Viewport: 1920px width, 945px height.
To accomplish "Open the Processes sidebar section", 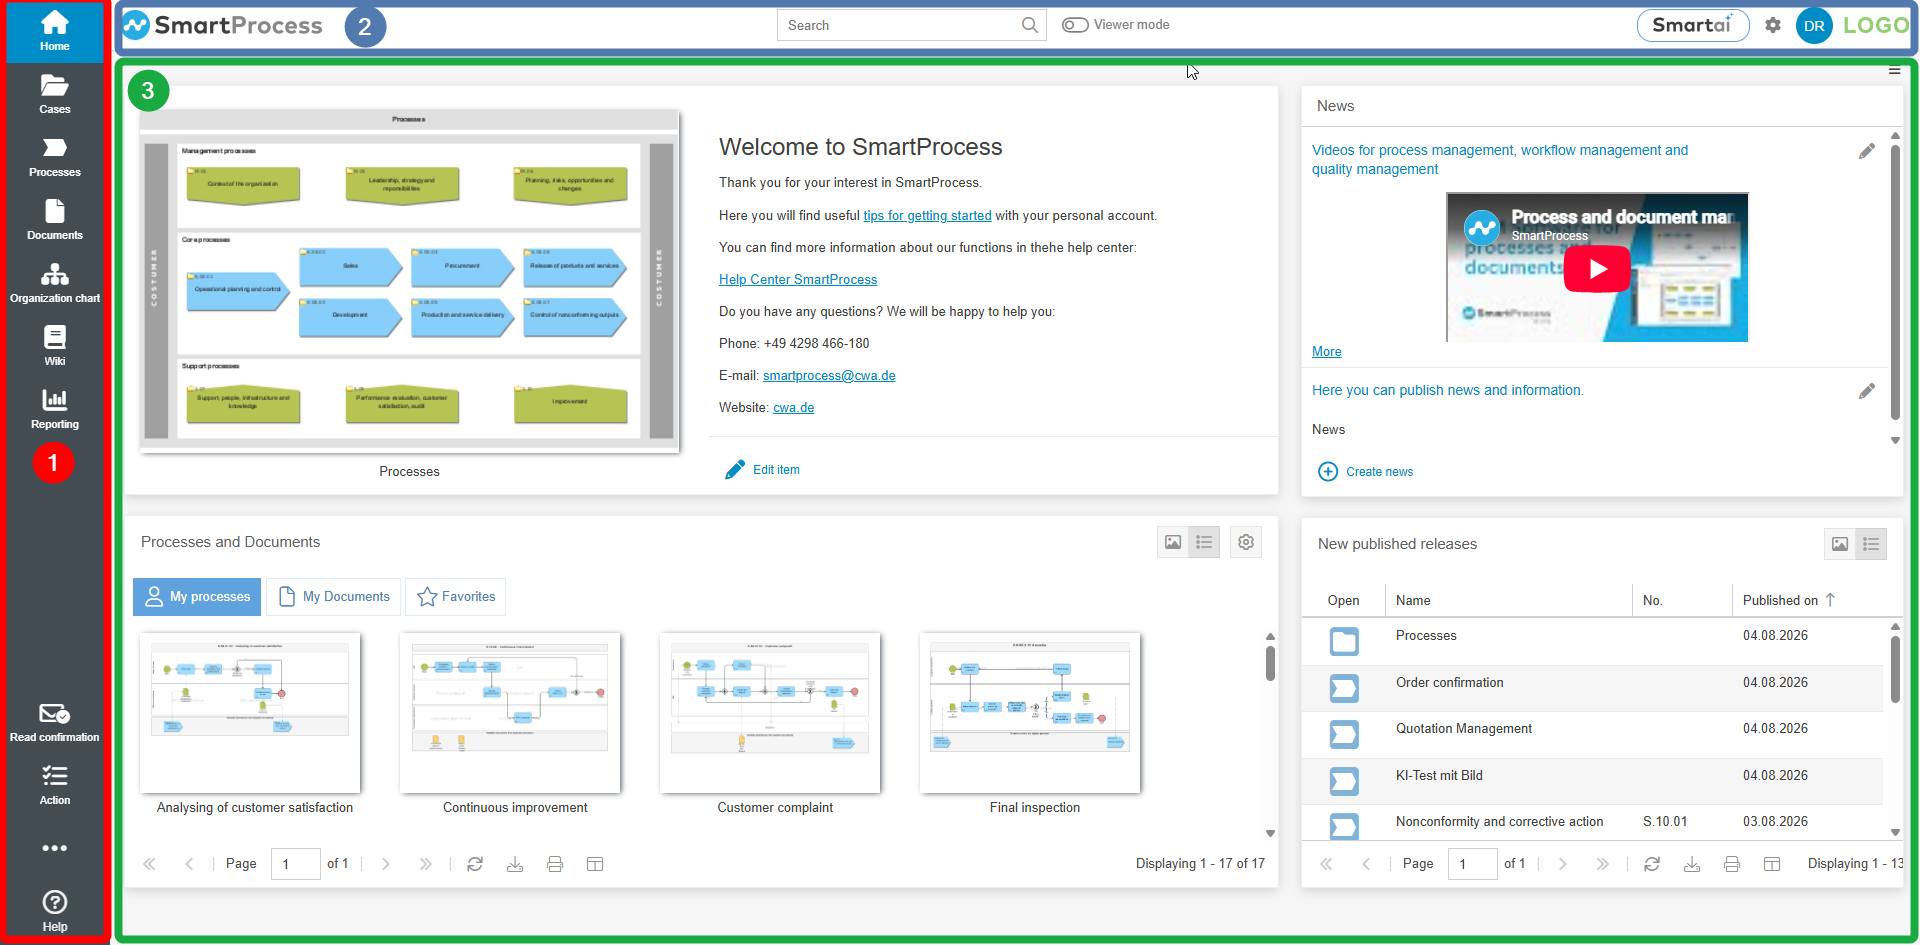I will (55, 158).
